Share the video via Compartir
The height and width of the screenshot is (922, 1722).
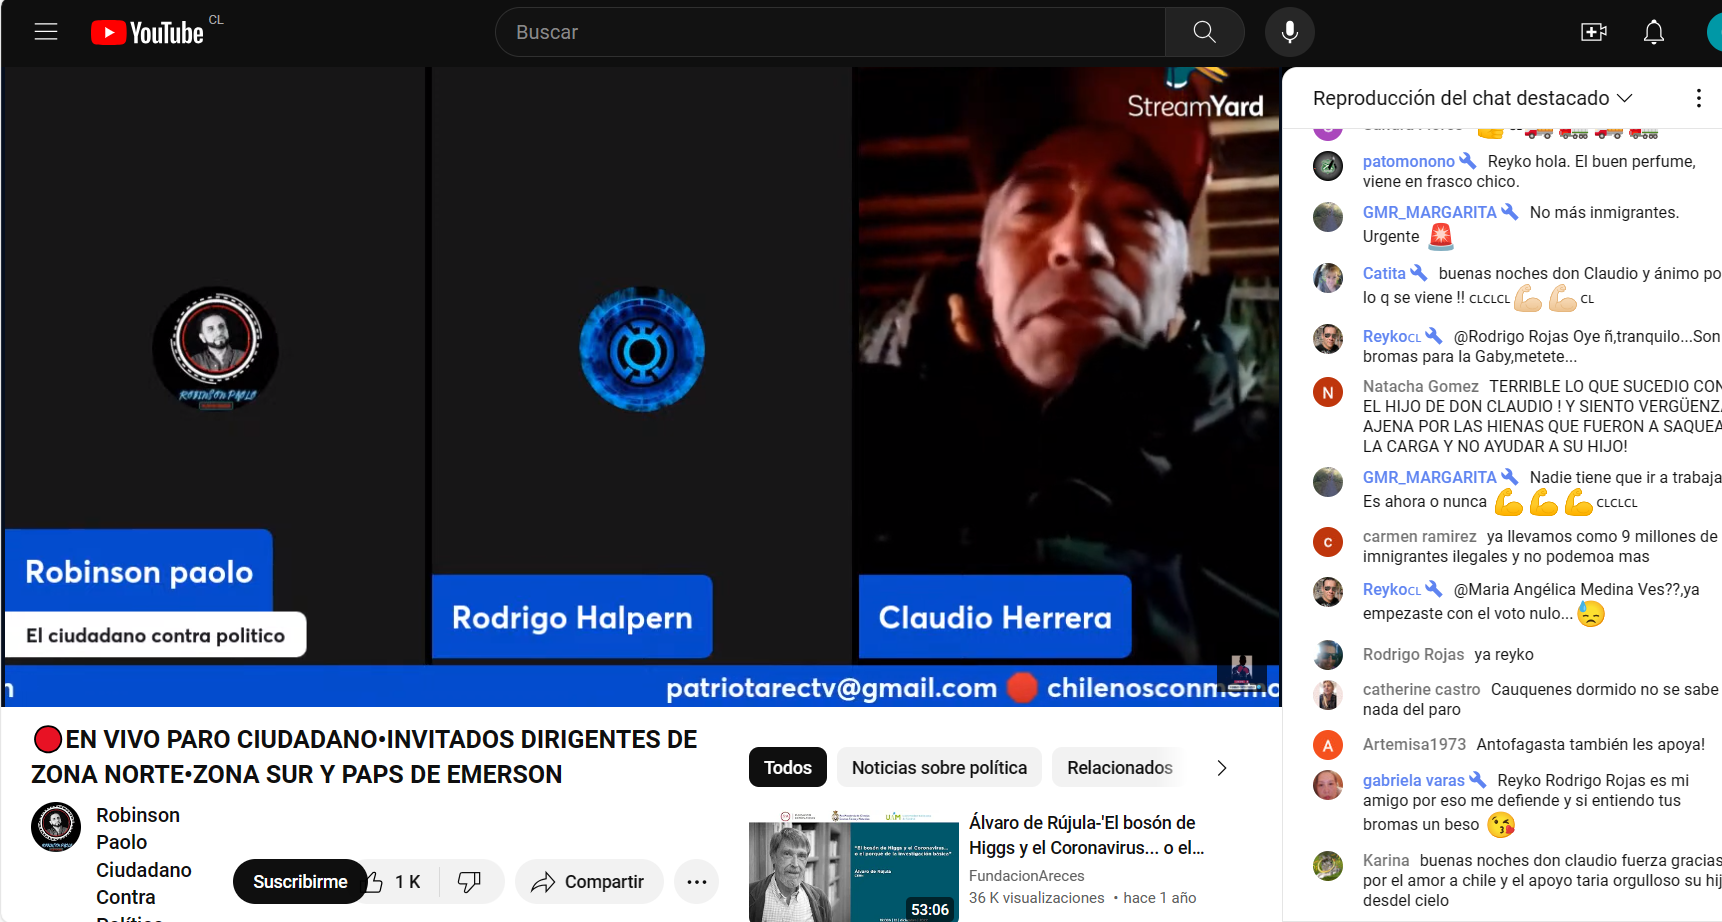588,881
